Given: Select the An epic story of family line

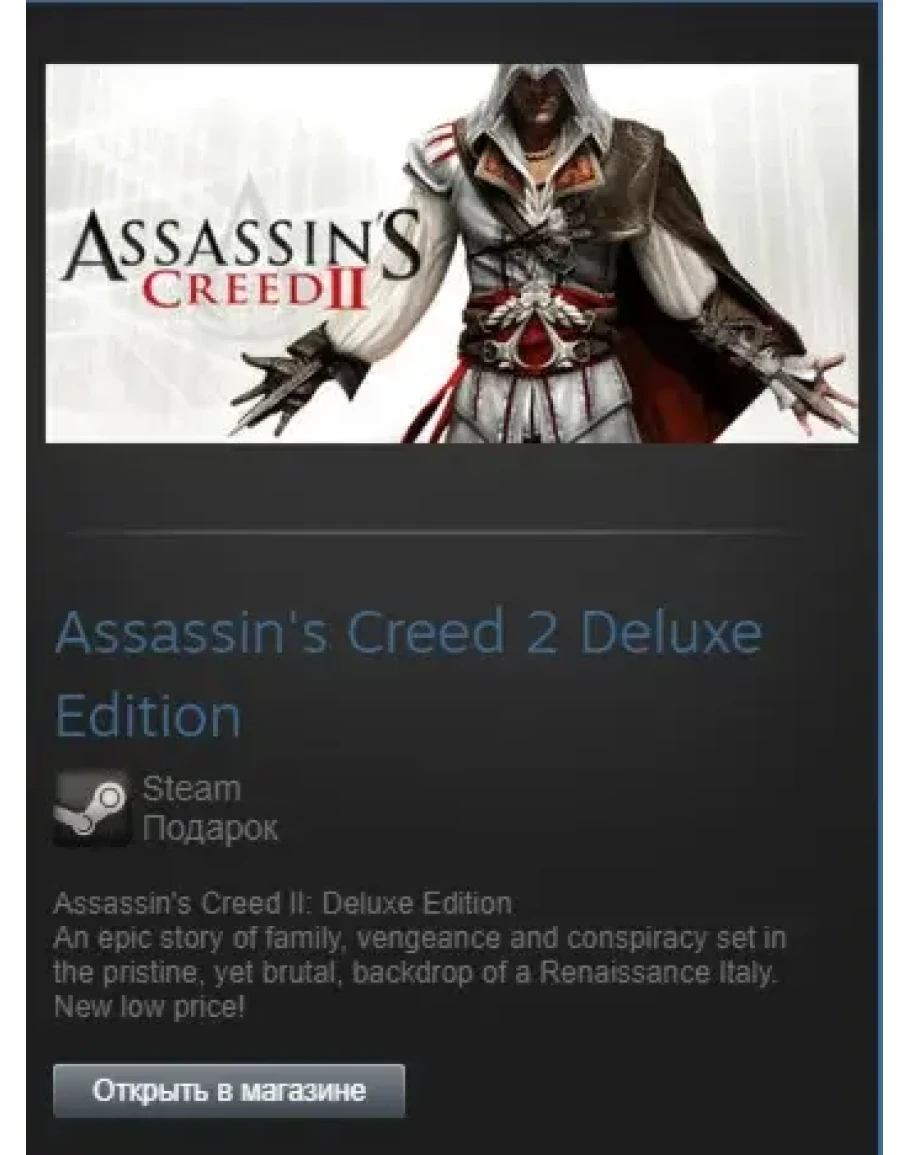Looking at the screenshot, I should [420, 938].
